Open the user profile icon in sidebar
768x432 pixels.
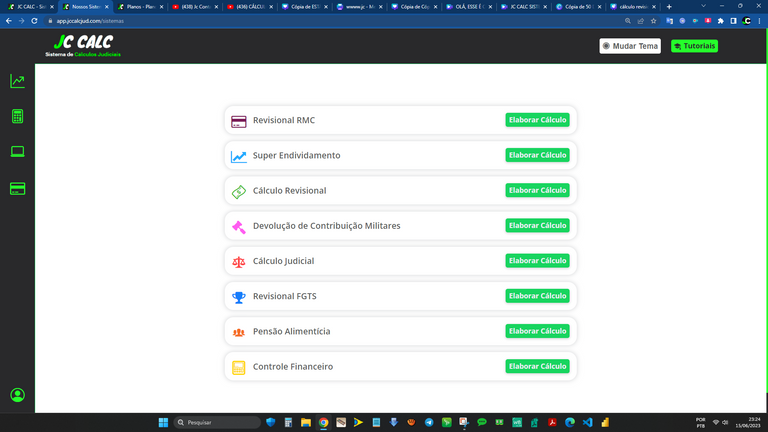[x=18, y=395]
